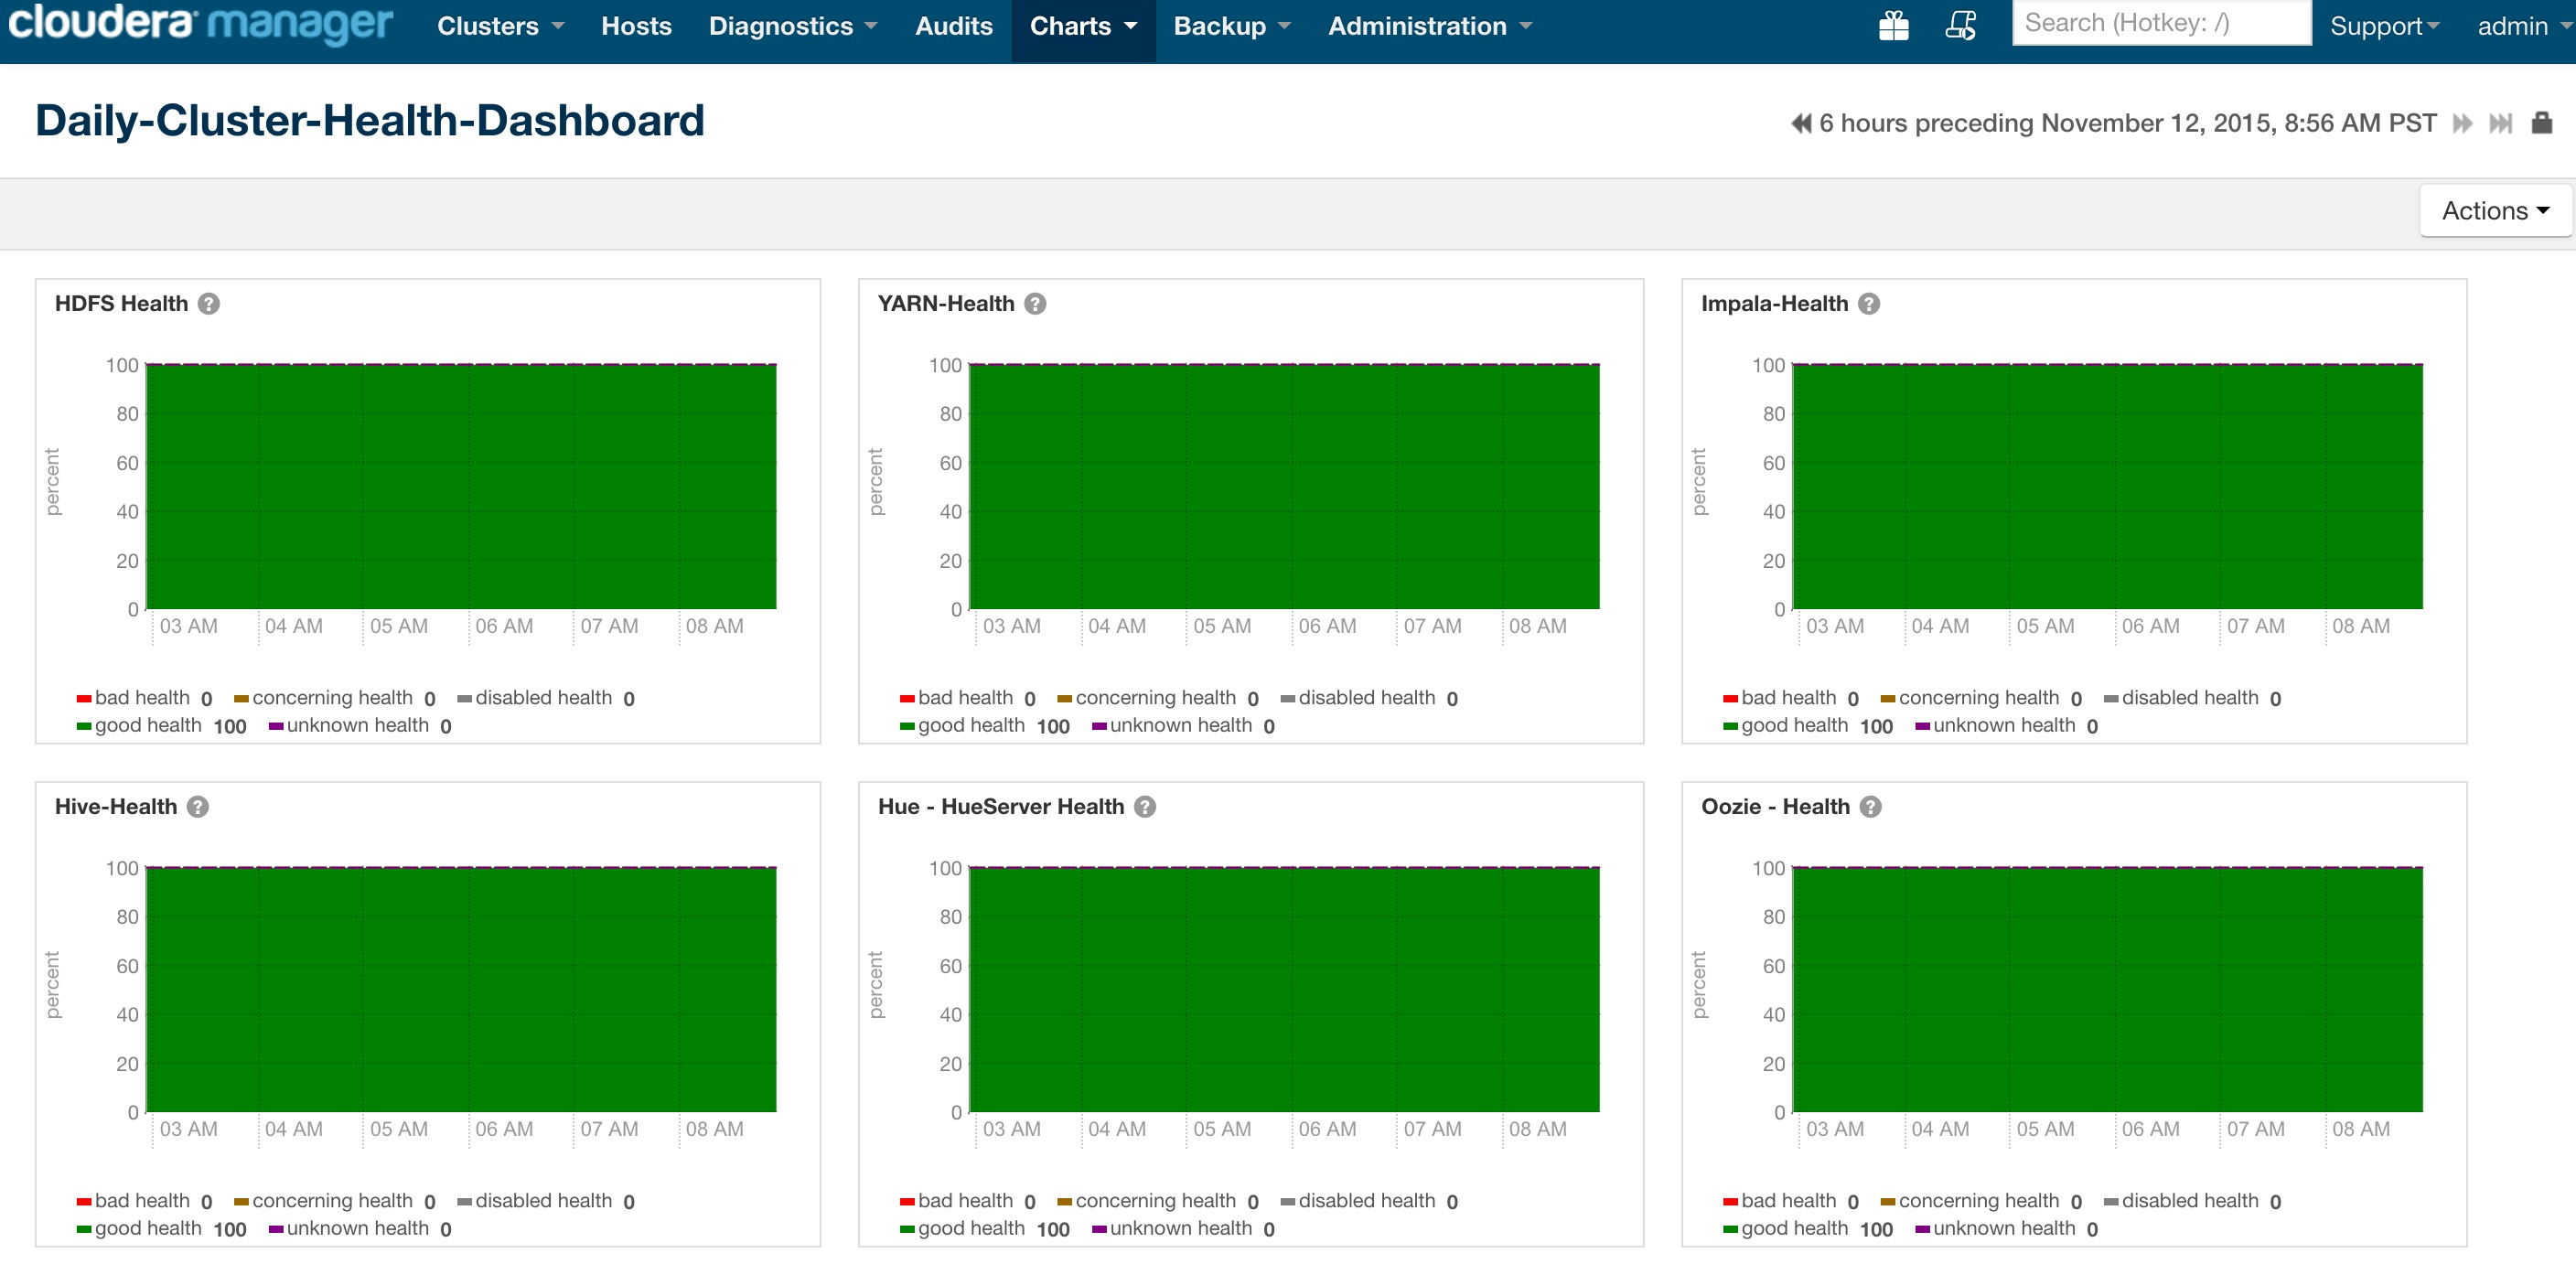Click the gift box icon in header
Viewport: 2576px width, 1264px height.
pyautogui.click(x=1893, y=25)
